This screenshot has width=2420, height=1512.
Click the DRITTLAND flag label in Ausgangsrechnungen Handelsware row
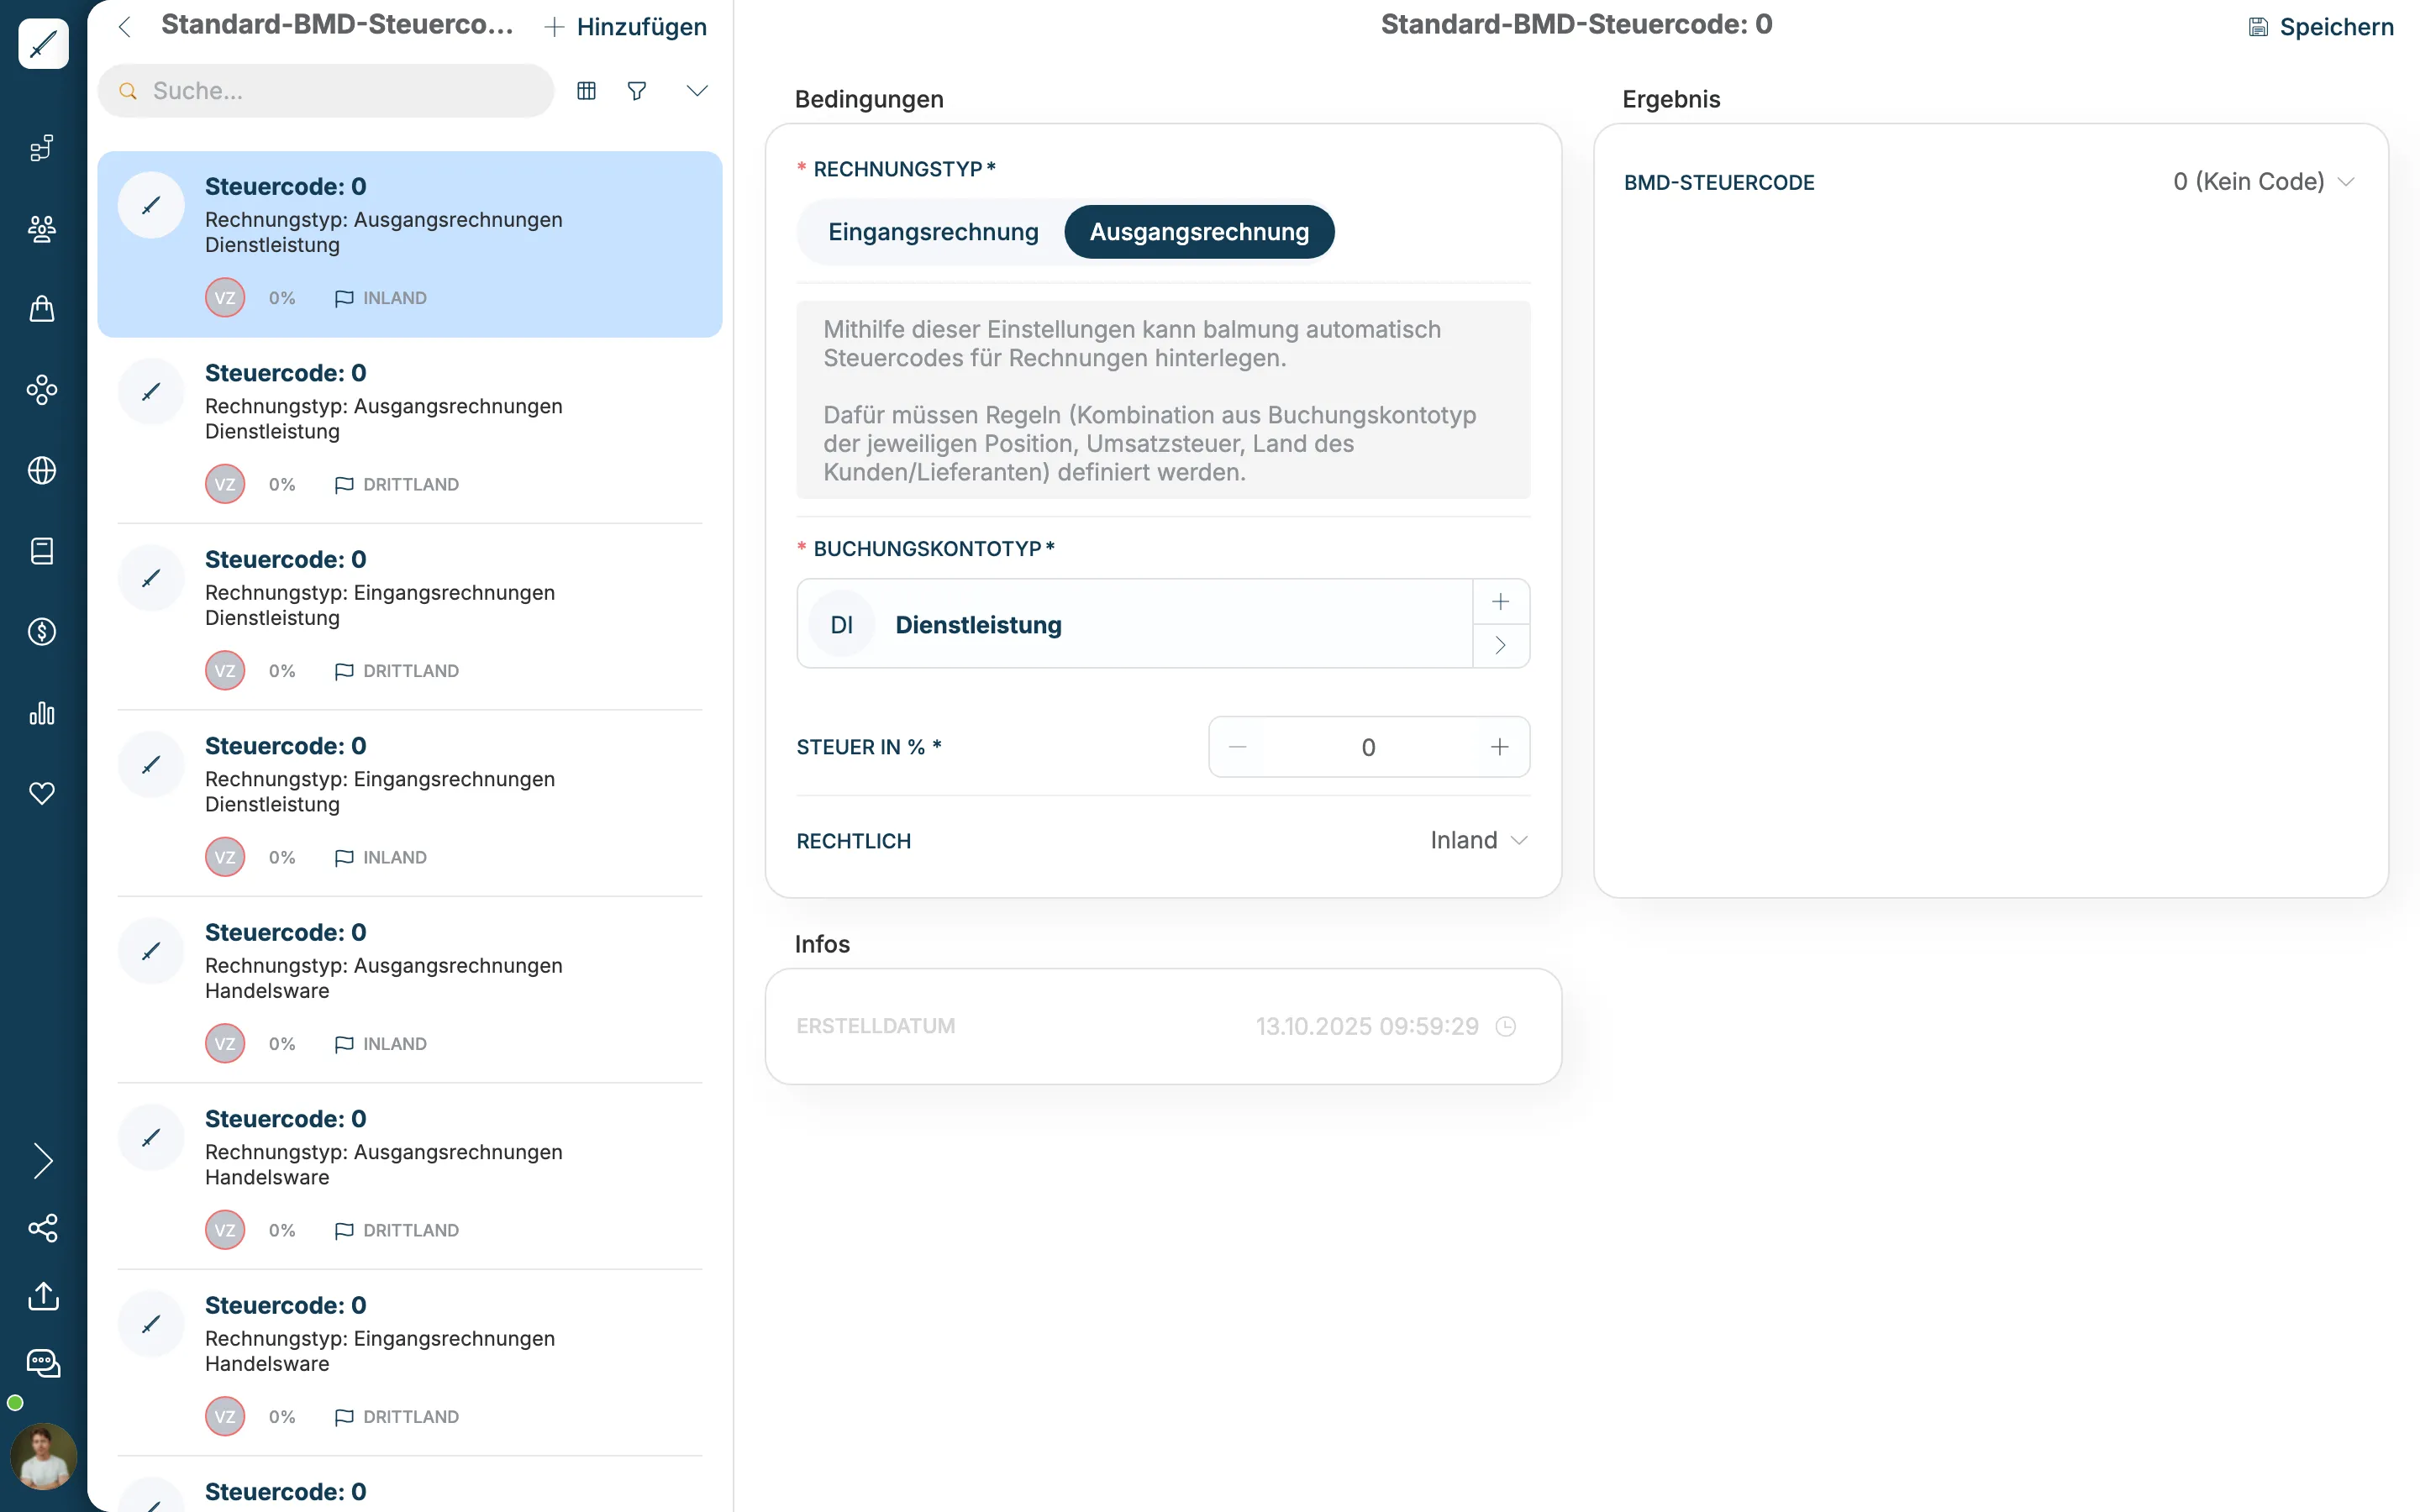[x=397, y=1230]
